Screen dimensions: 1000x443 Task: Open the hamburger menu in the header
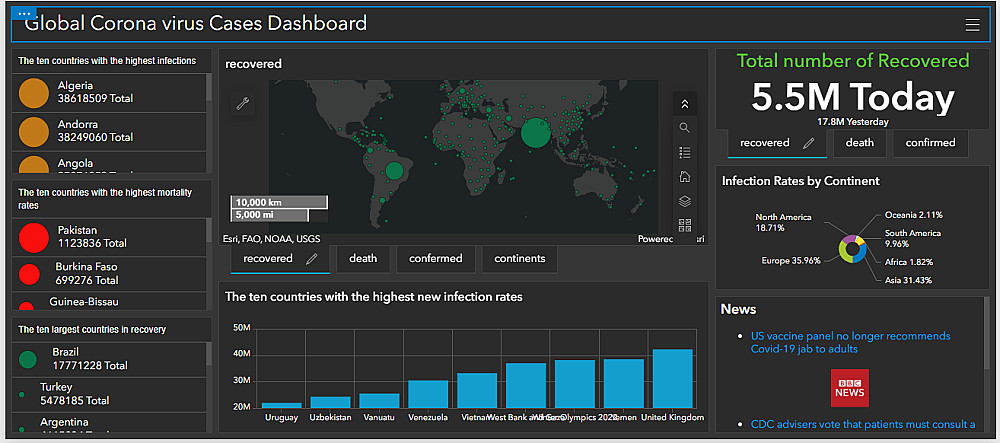972,25
